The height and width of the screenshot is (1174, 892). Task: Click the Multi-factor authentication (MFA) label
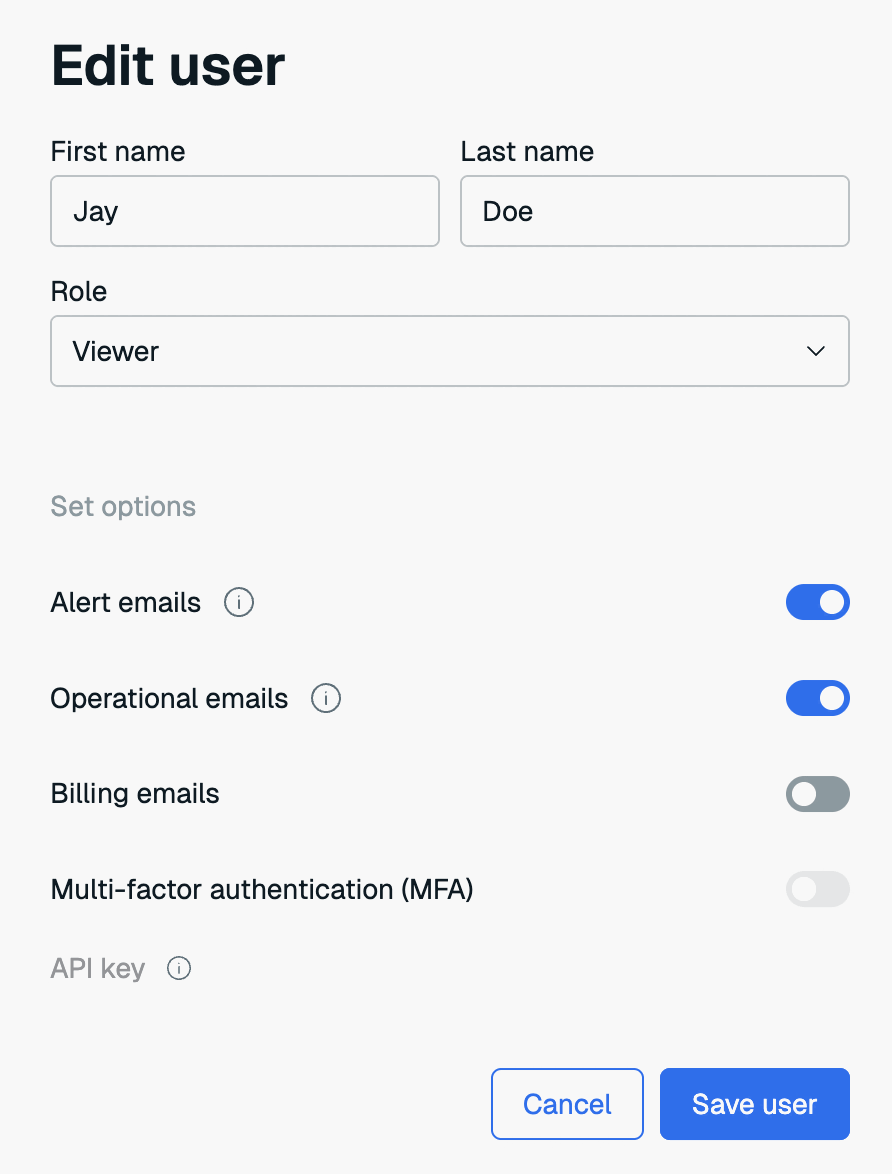coord(261,889)
